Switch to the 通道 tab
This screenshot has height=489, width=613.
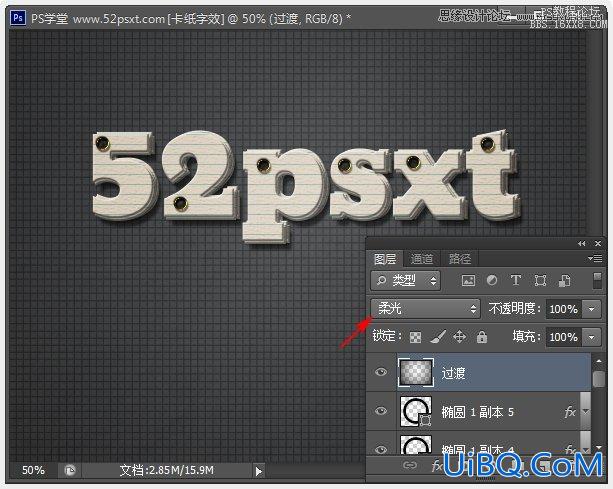(422, 259)
